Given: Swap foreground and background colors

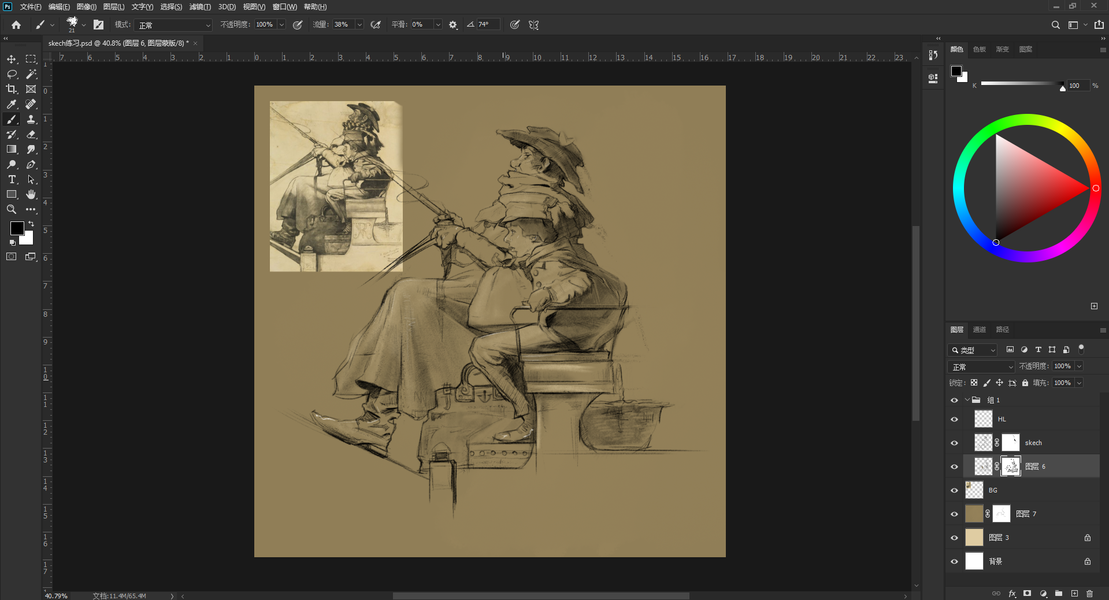Looking at the screenshot, I should coord(30,224).
